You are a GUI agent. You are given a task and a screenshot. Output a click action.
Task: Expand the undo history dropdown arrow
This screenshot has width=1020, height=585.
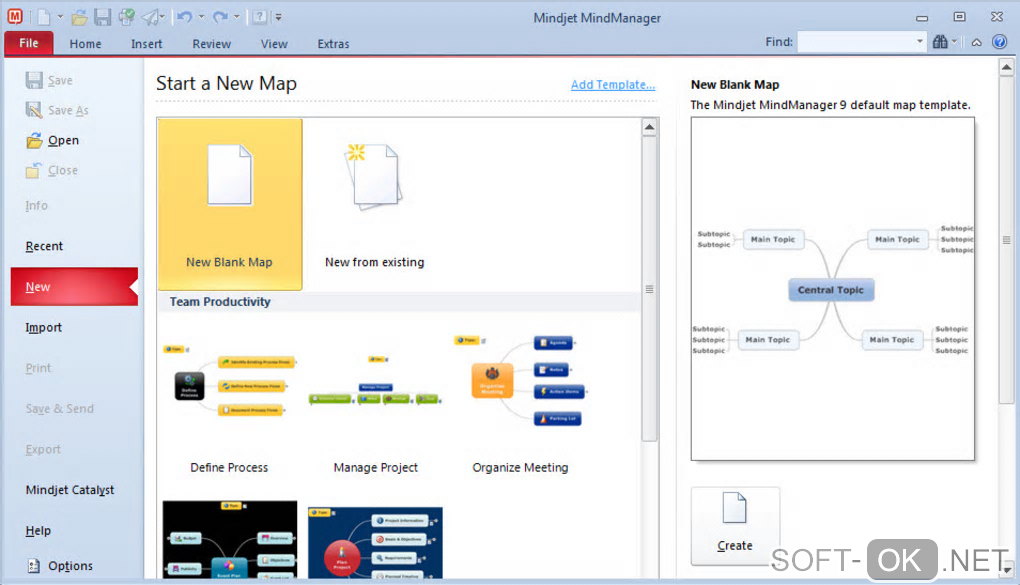202,17
